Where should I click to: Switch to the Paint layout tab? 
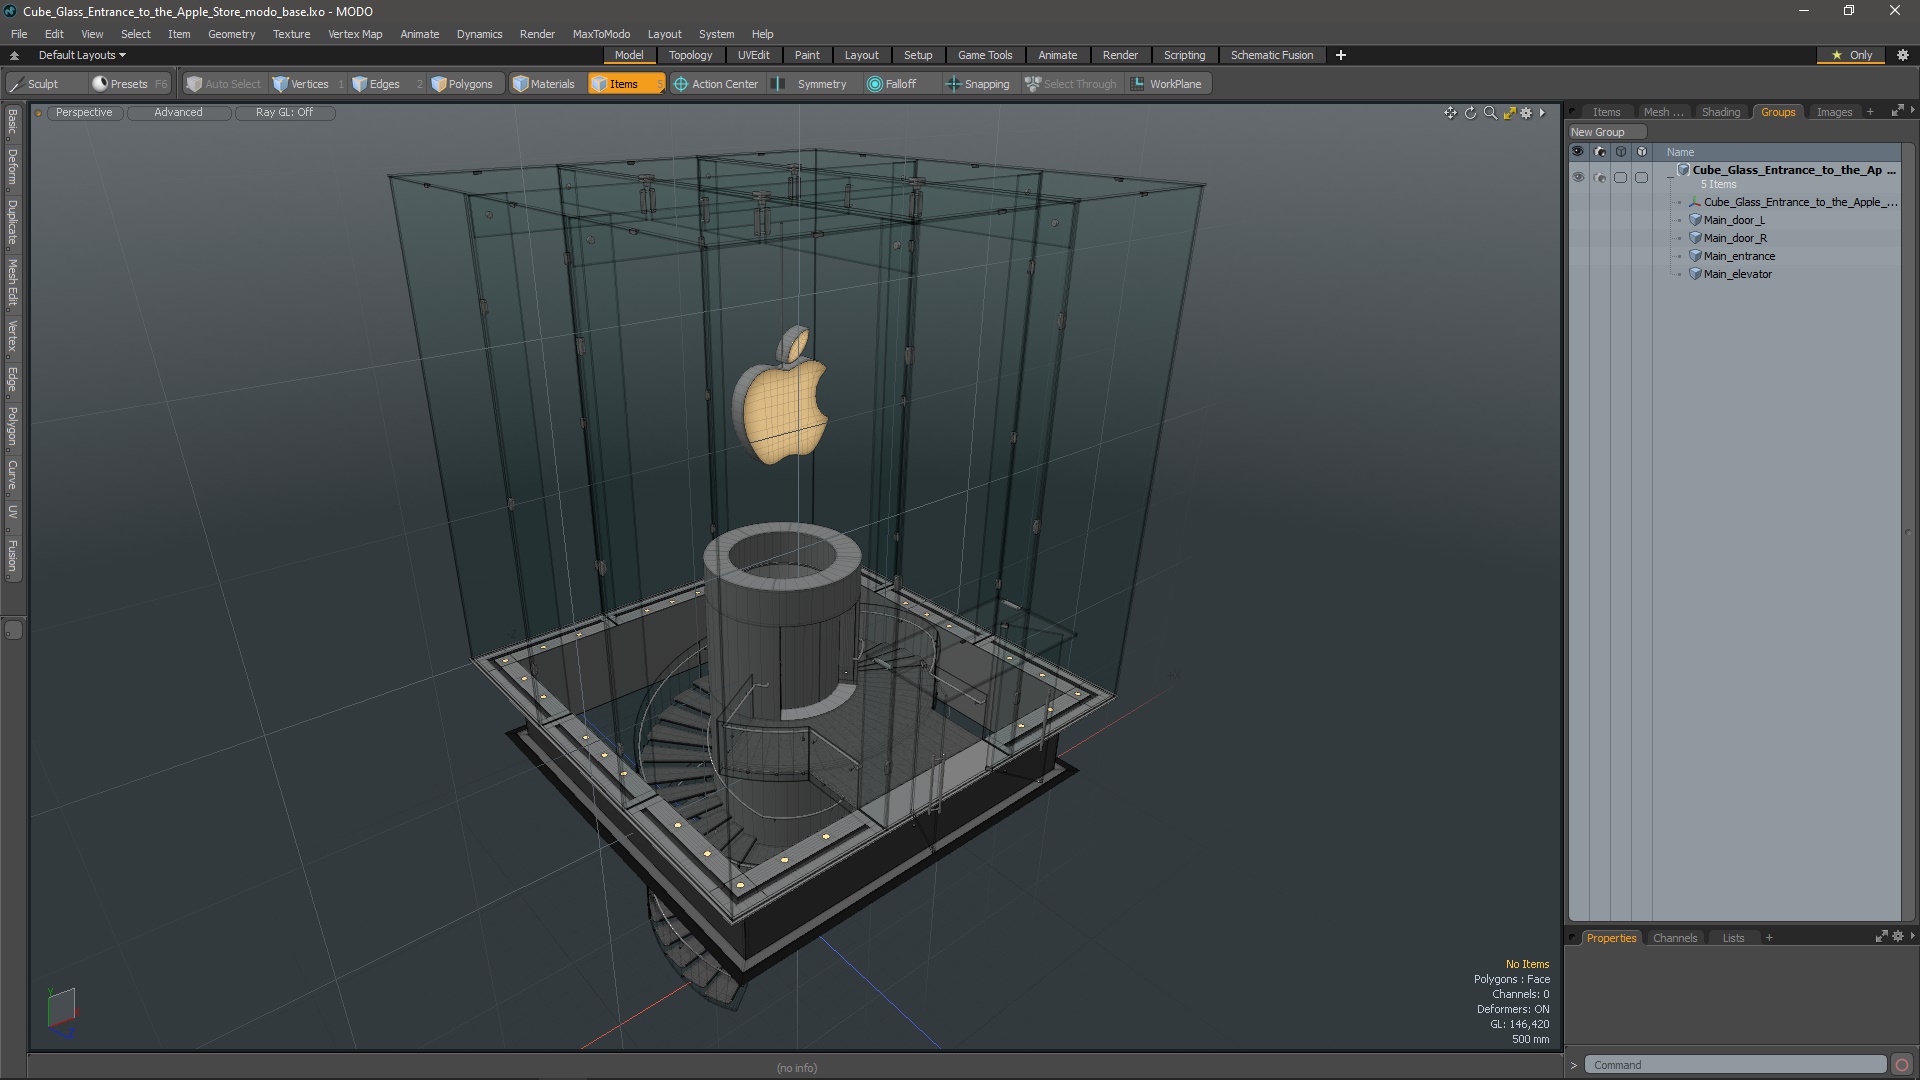click(807, 55)
